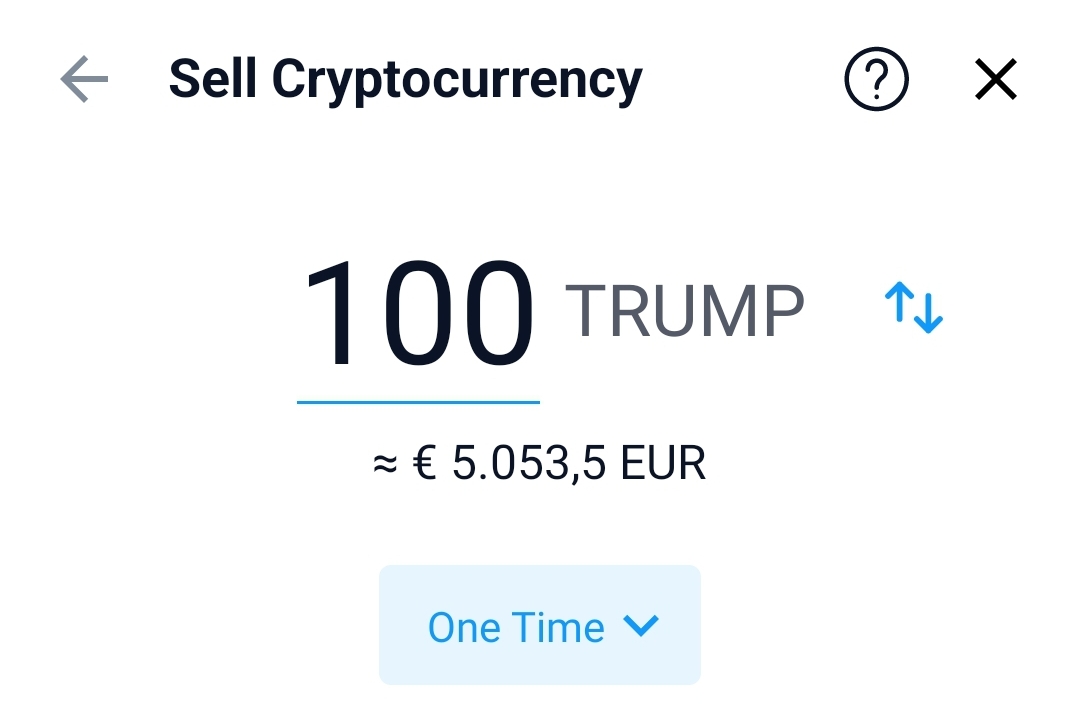Click the chevron beside One Time
The height and width of the screenshot is (722, 1080).
641,627
